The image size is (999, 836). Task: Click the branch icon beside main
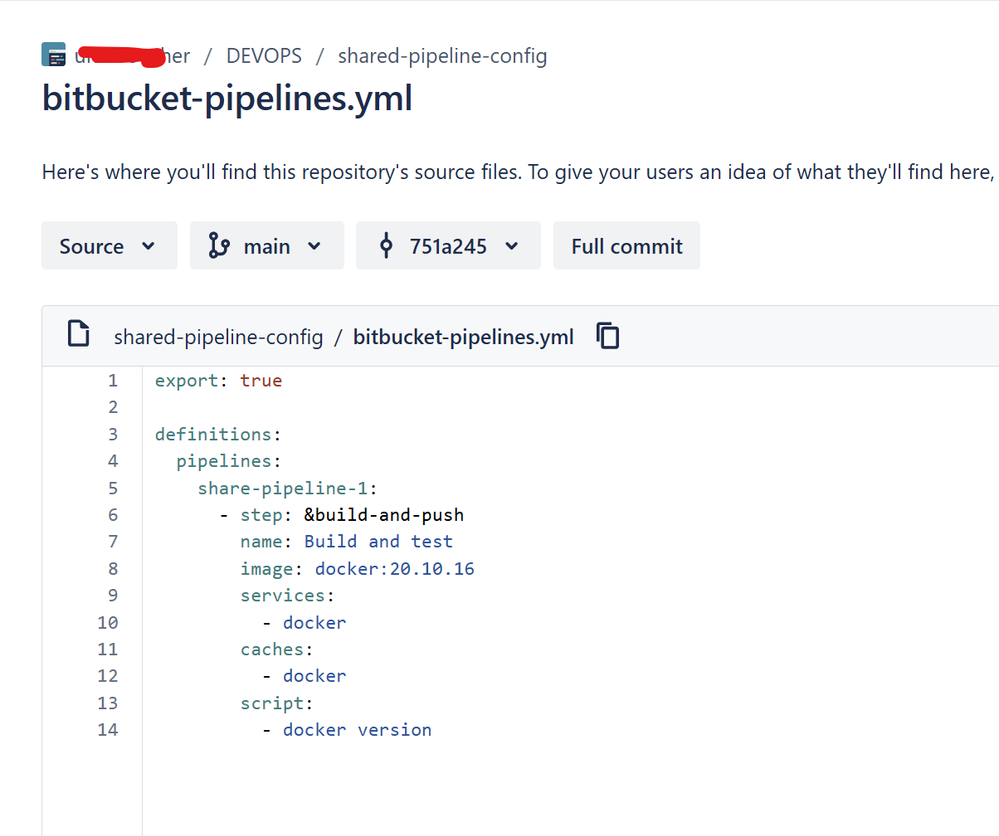click(219, 245)
